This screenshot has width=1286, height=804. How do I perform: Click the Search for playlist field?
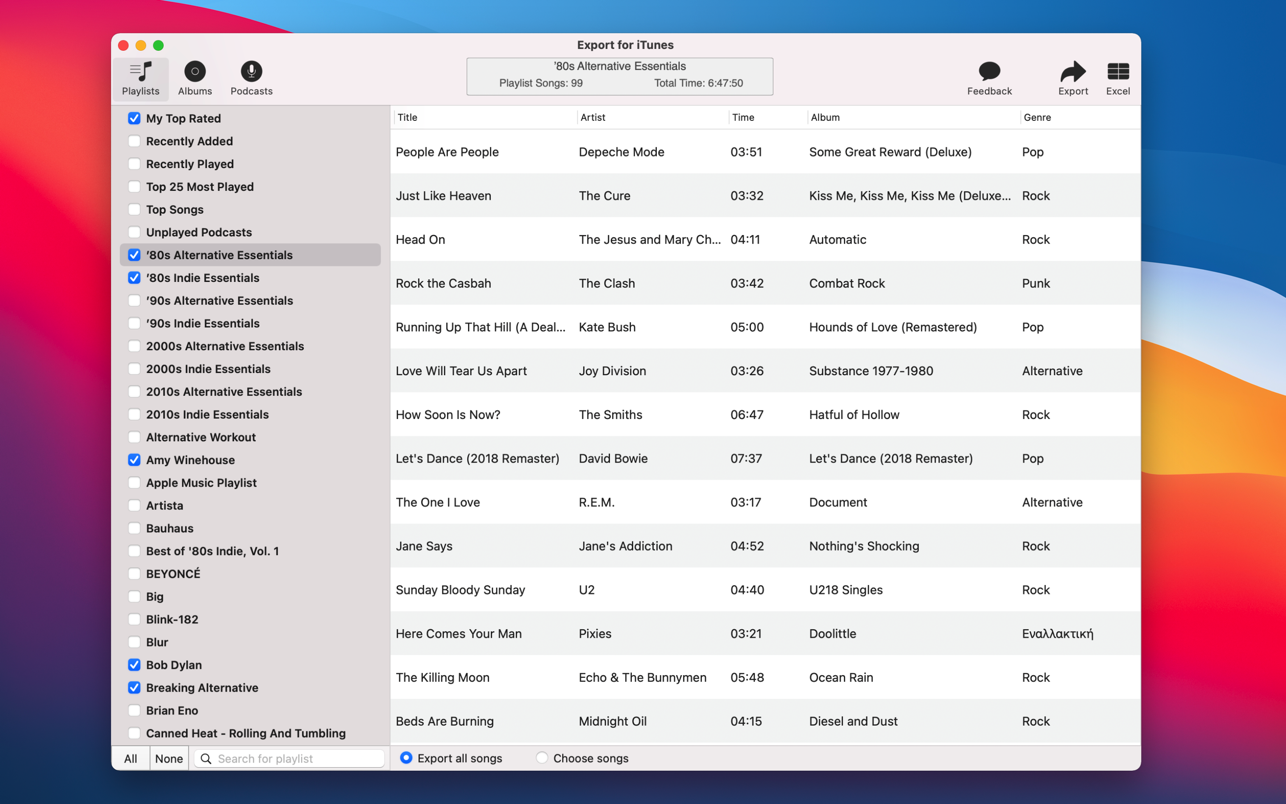[x=297, y=759]
